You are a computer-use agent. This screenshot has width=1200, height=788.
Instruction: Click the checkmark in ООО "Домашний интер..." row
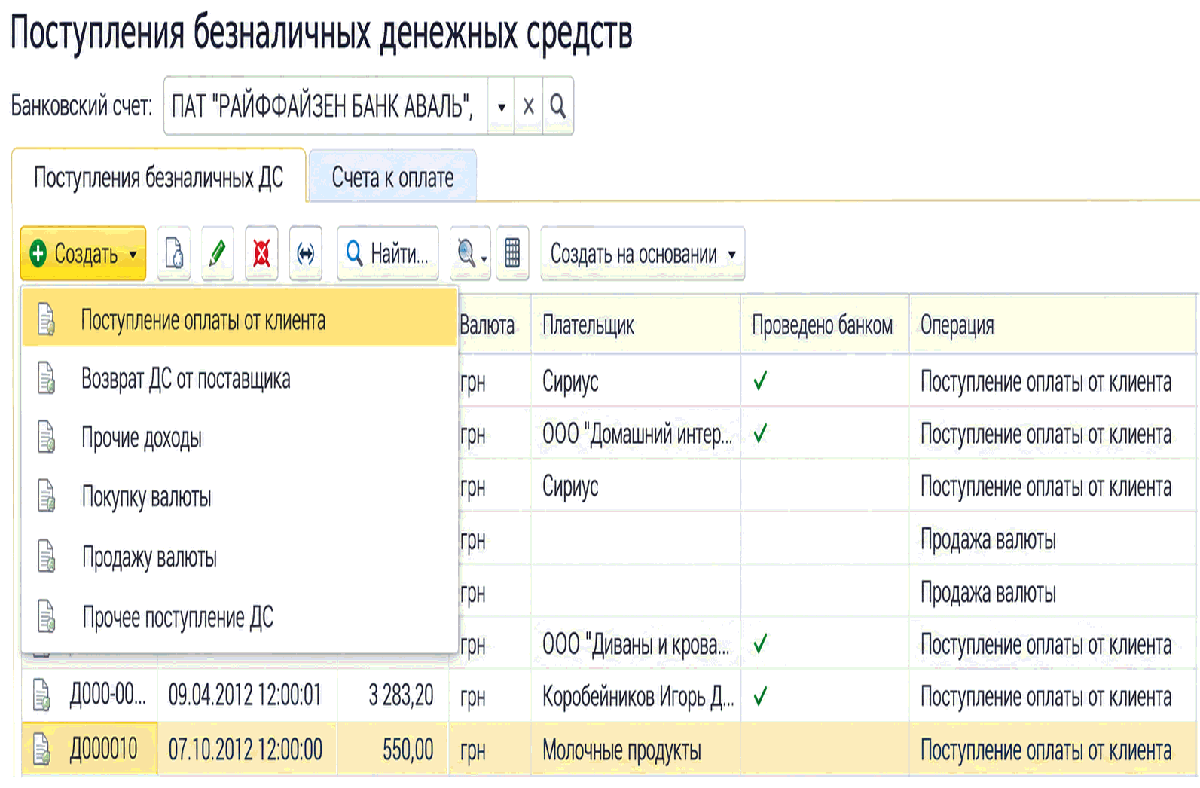tap(760, 433)
